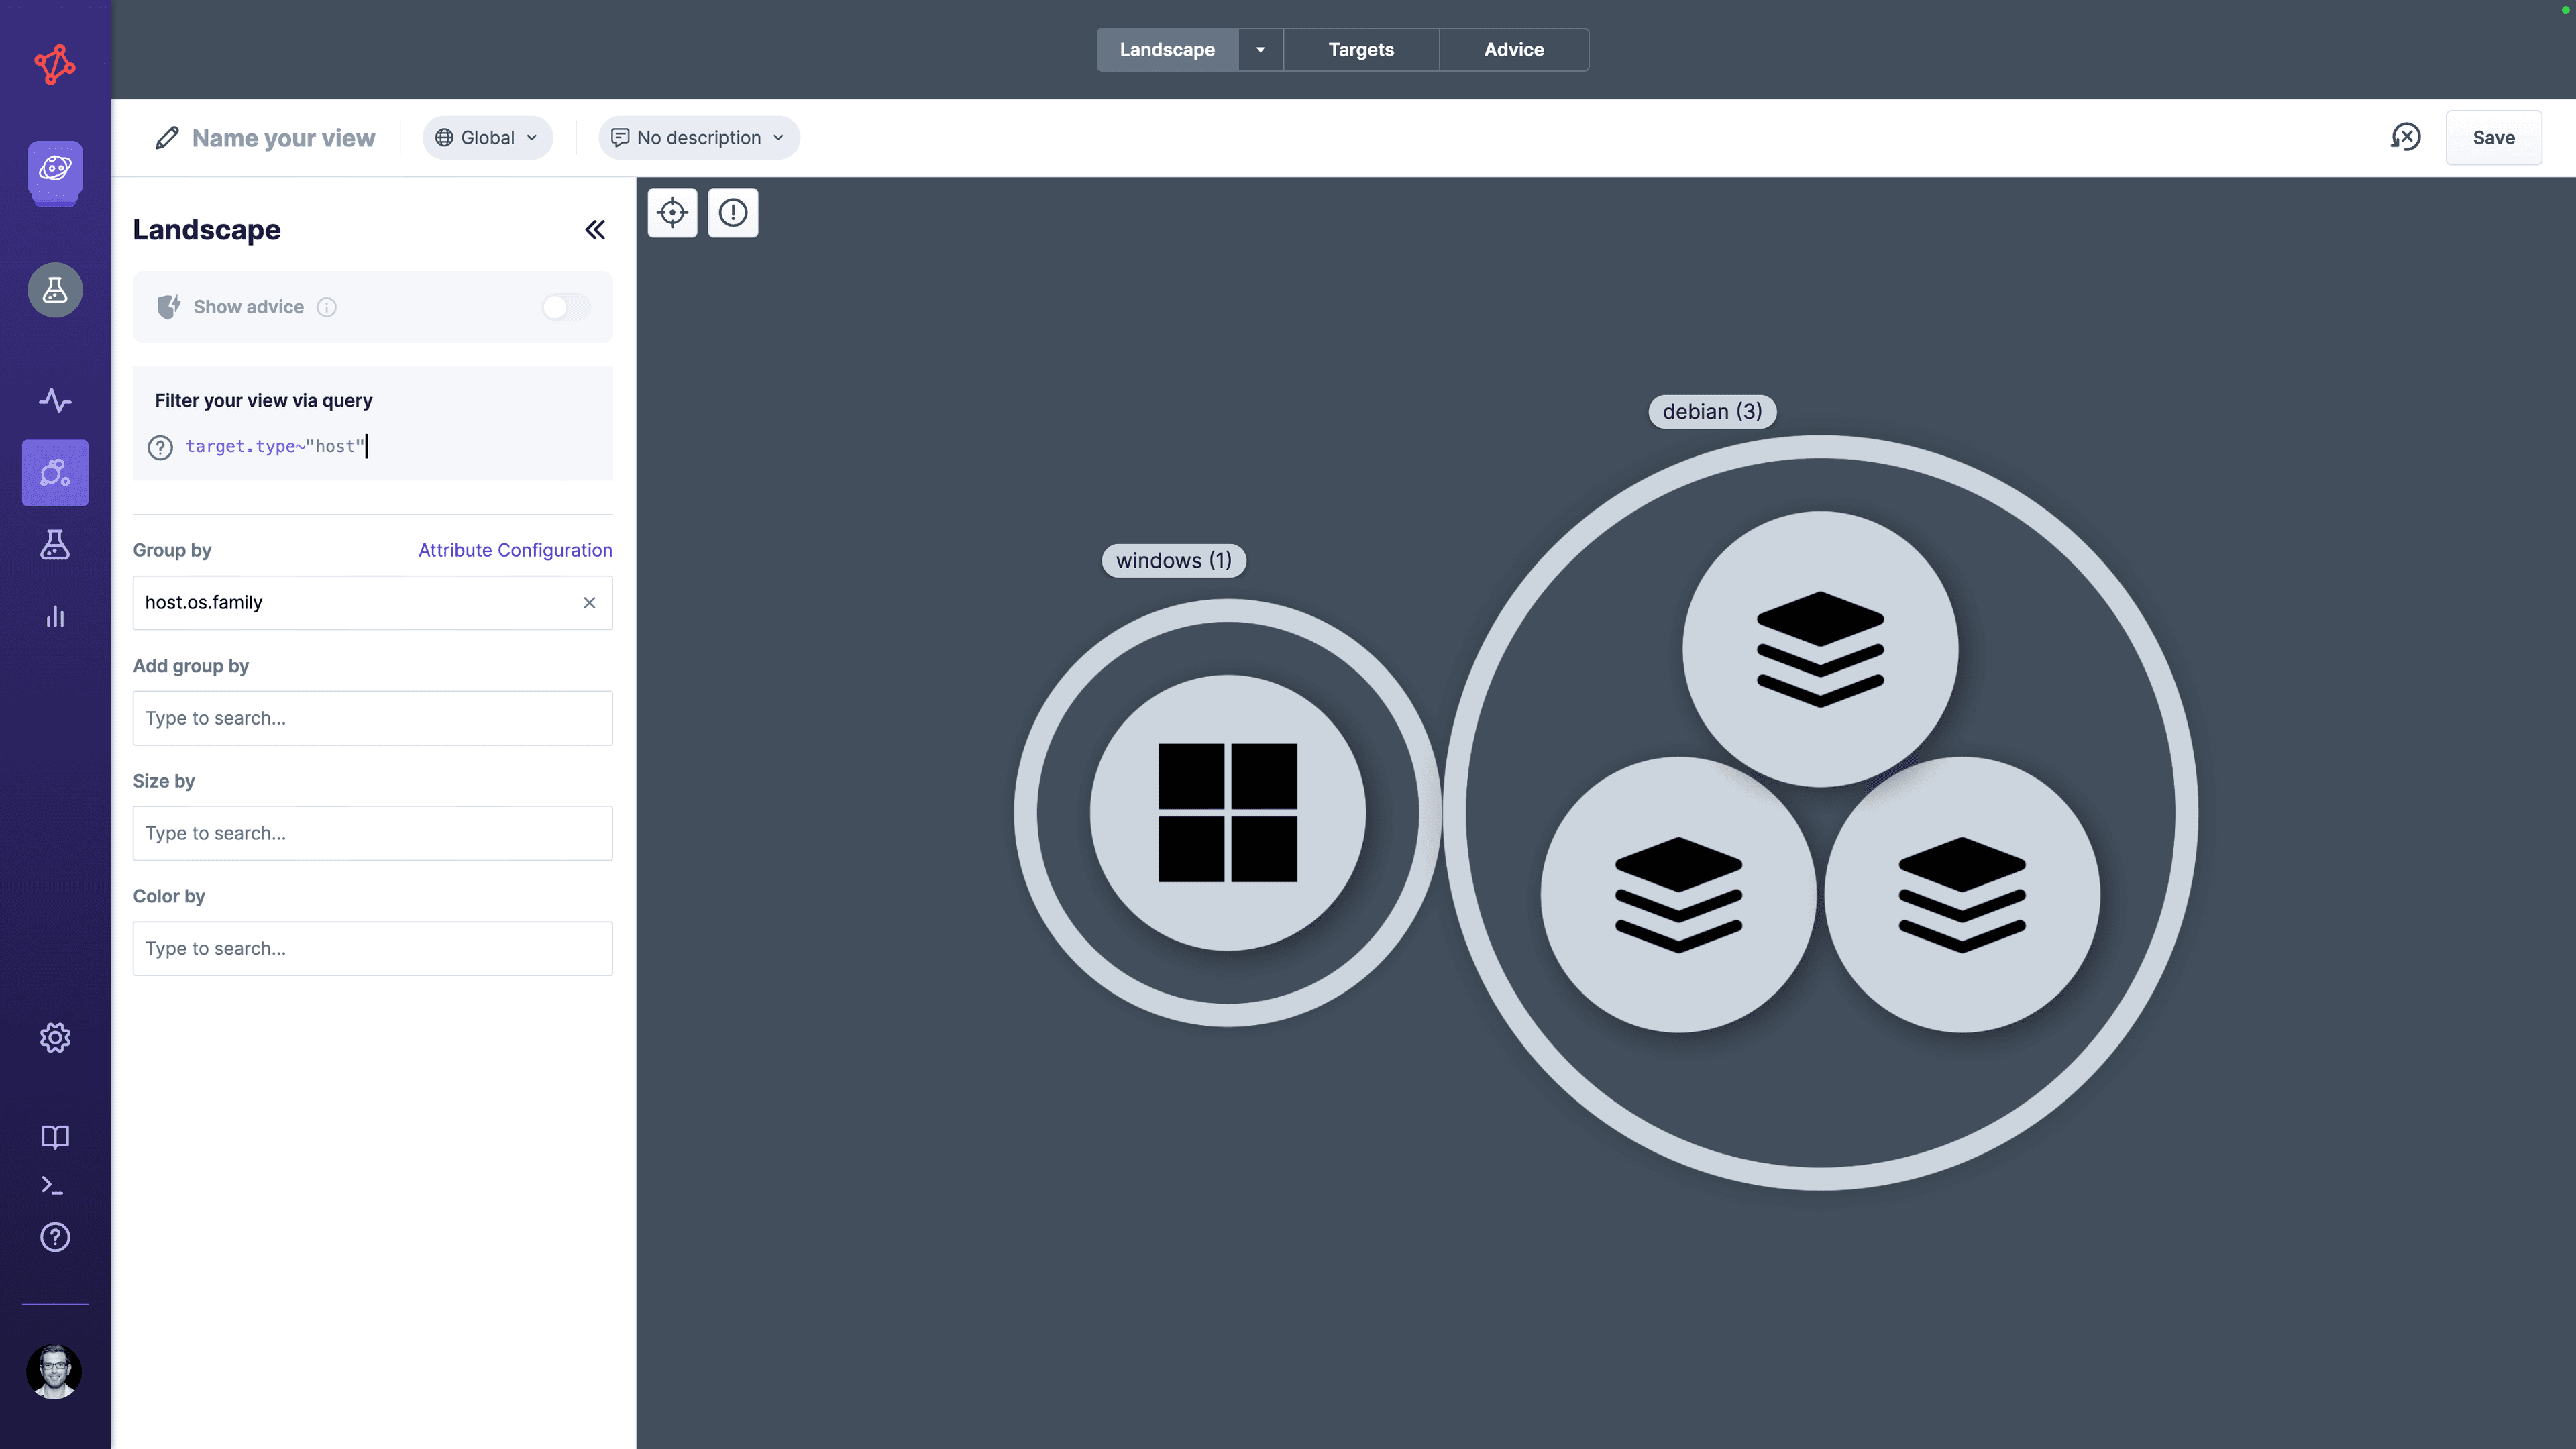Open the Global scope dropdown
The image size is (2576, 1449).
487,138
